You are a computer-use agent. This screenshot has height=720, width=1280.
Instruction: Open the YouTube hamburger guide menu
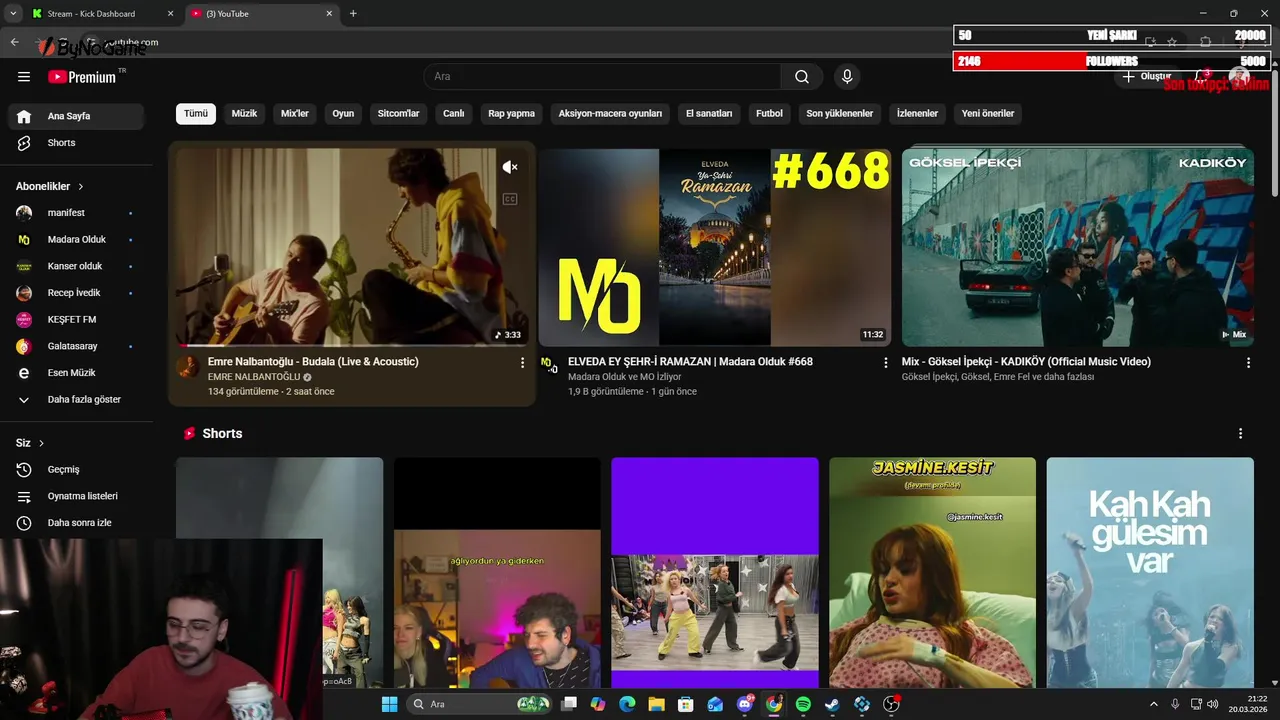pyautogui.click(x=24, y=77)
